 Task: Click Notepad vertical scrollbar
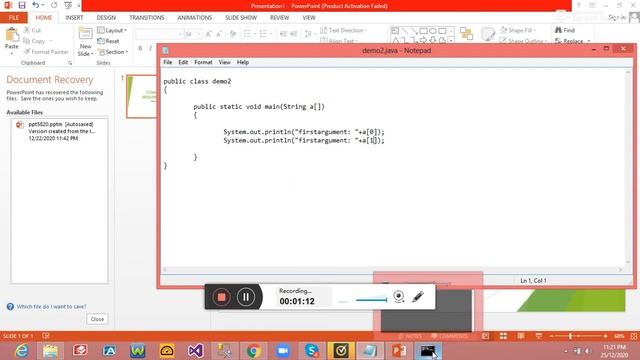(628, 167)
